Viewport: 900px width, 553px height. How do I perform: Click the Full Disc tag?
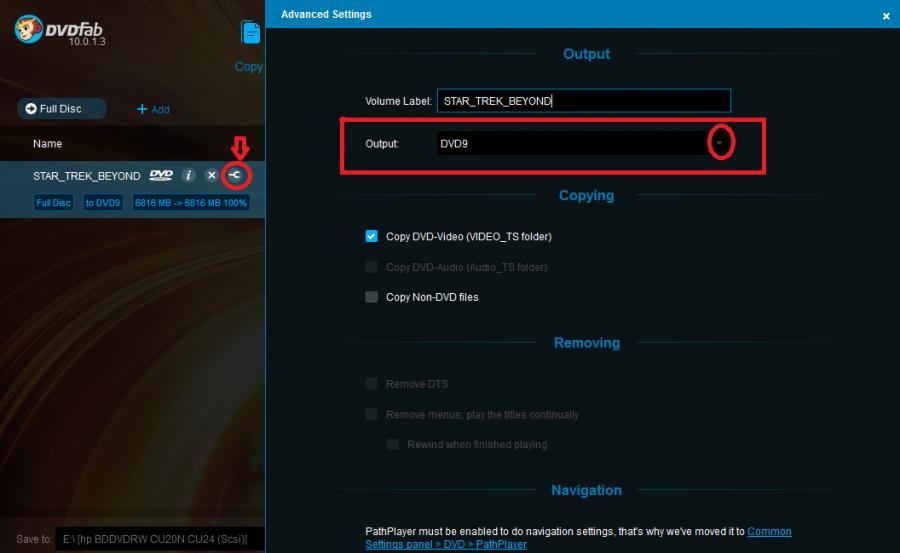click(53, 203)
